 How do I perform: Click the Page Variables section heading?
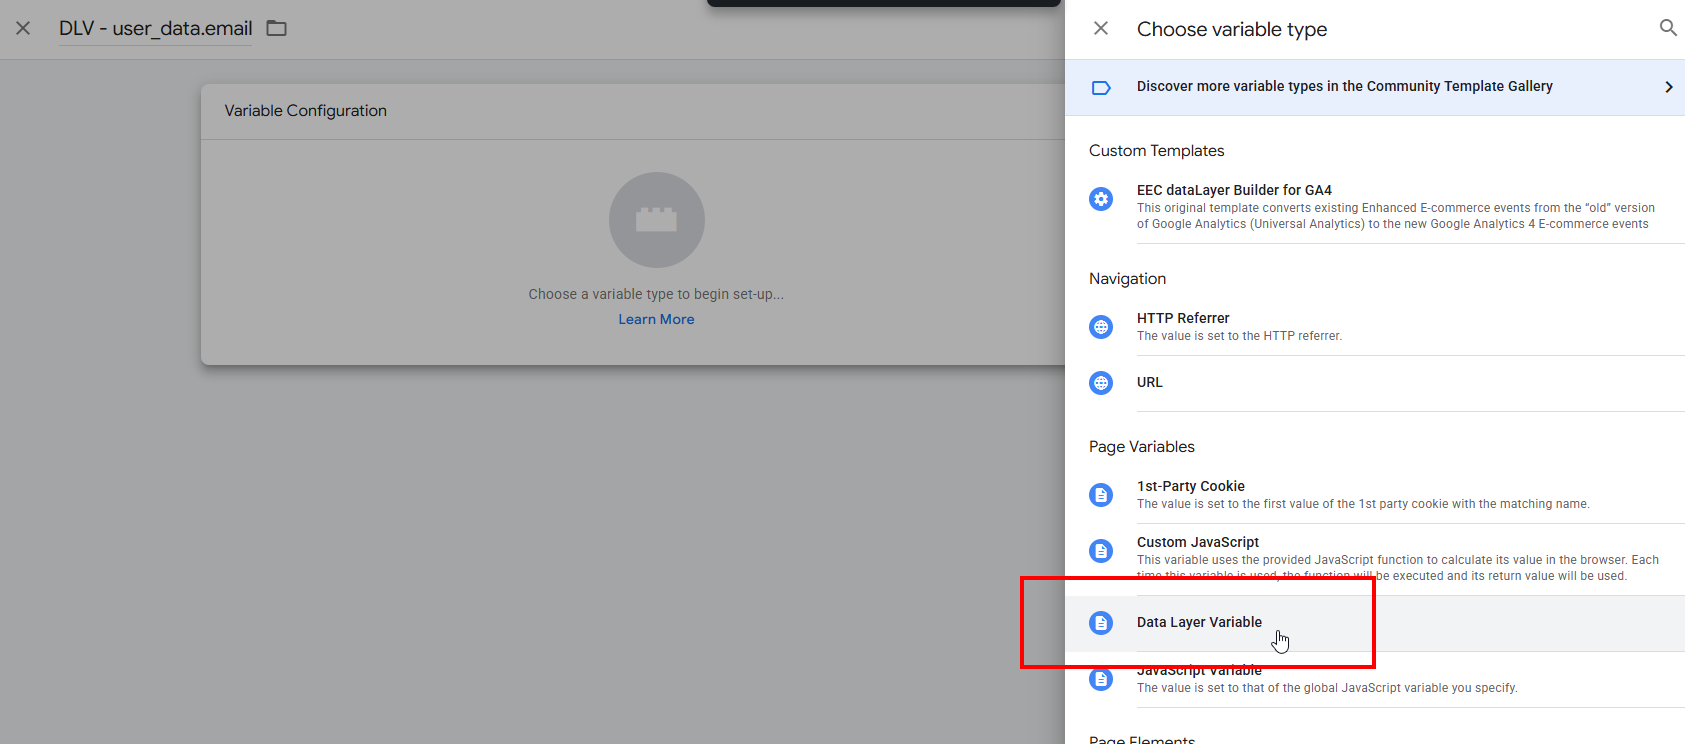coord(1141,447)
